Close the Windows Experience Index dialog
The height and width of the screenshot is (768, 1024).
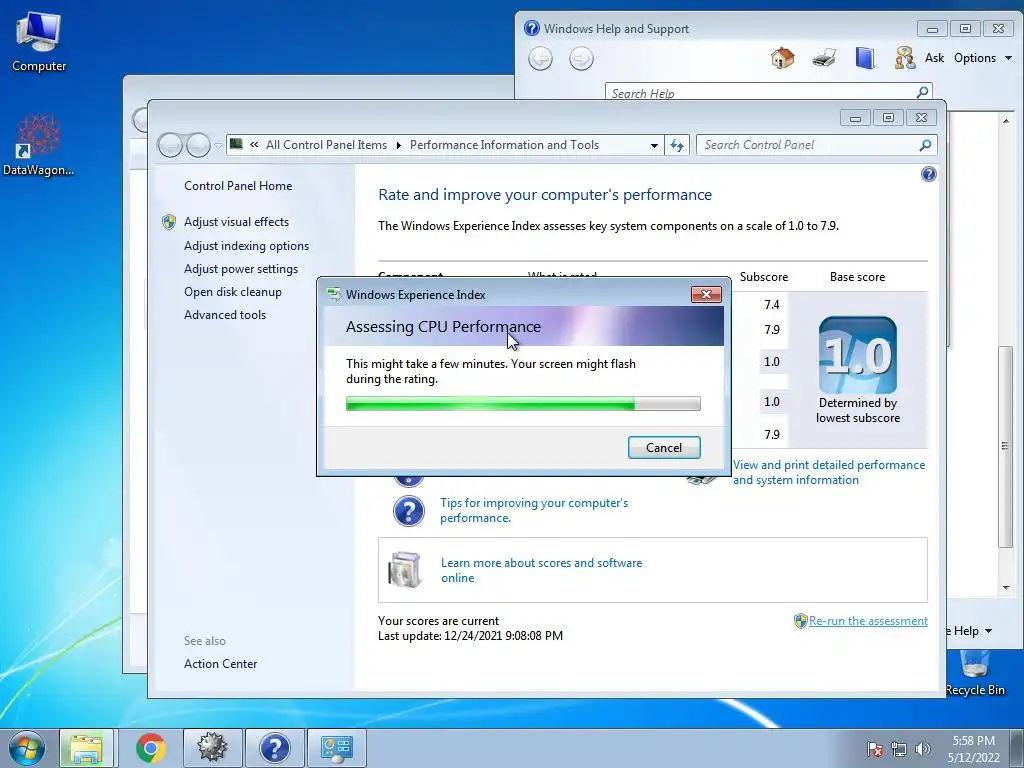click(x=706, y=295)
